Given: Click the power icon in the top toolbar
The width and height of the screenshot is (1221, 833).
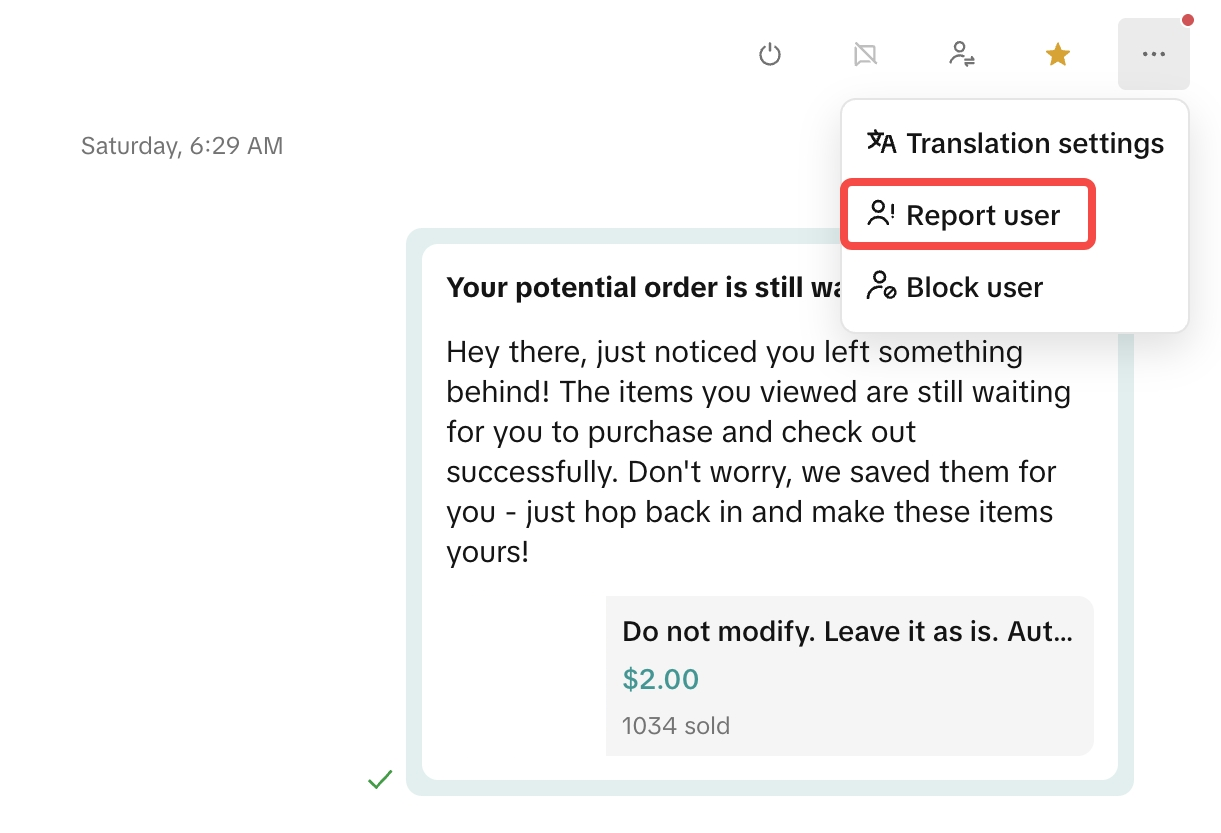Looking at the screenshot, I should [x=769, y=54].
